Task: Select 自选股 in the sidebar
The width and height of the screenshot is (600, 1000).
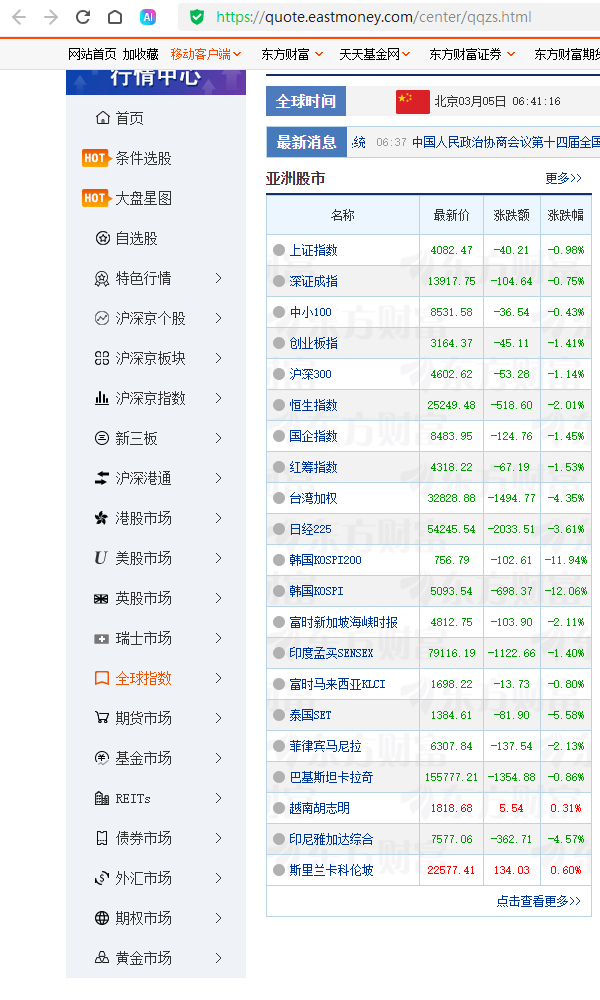Action: coord(136,239)
